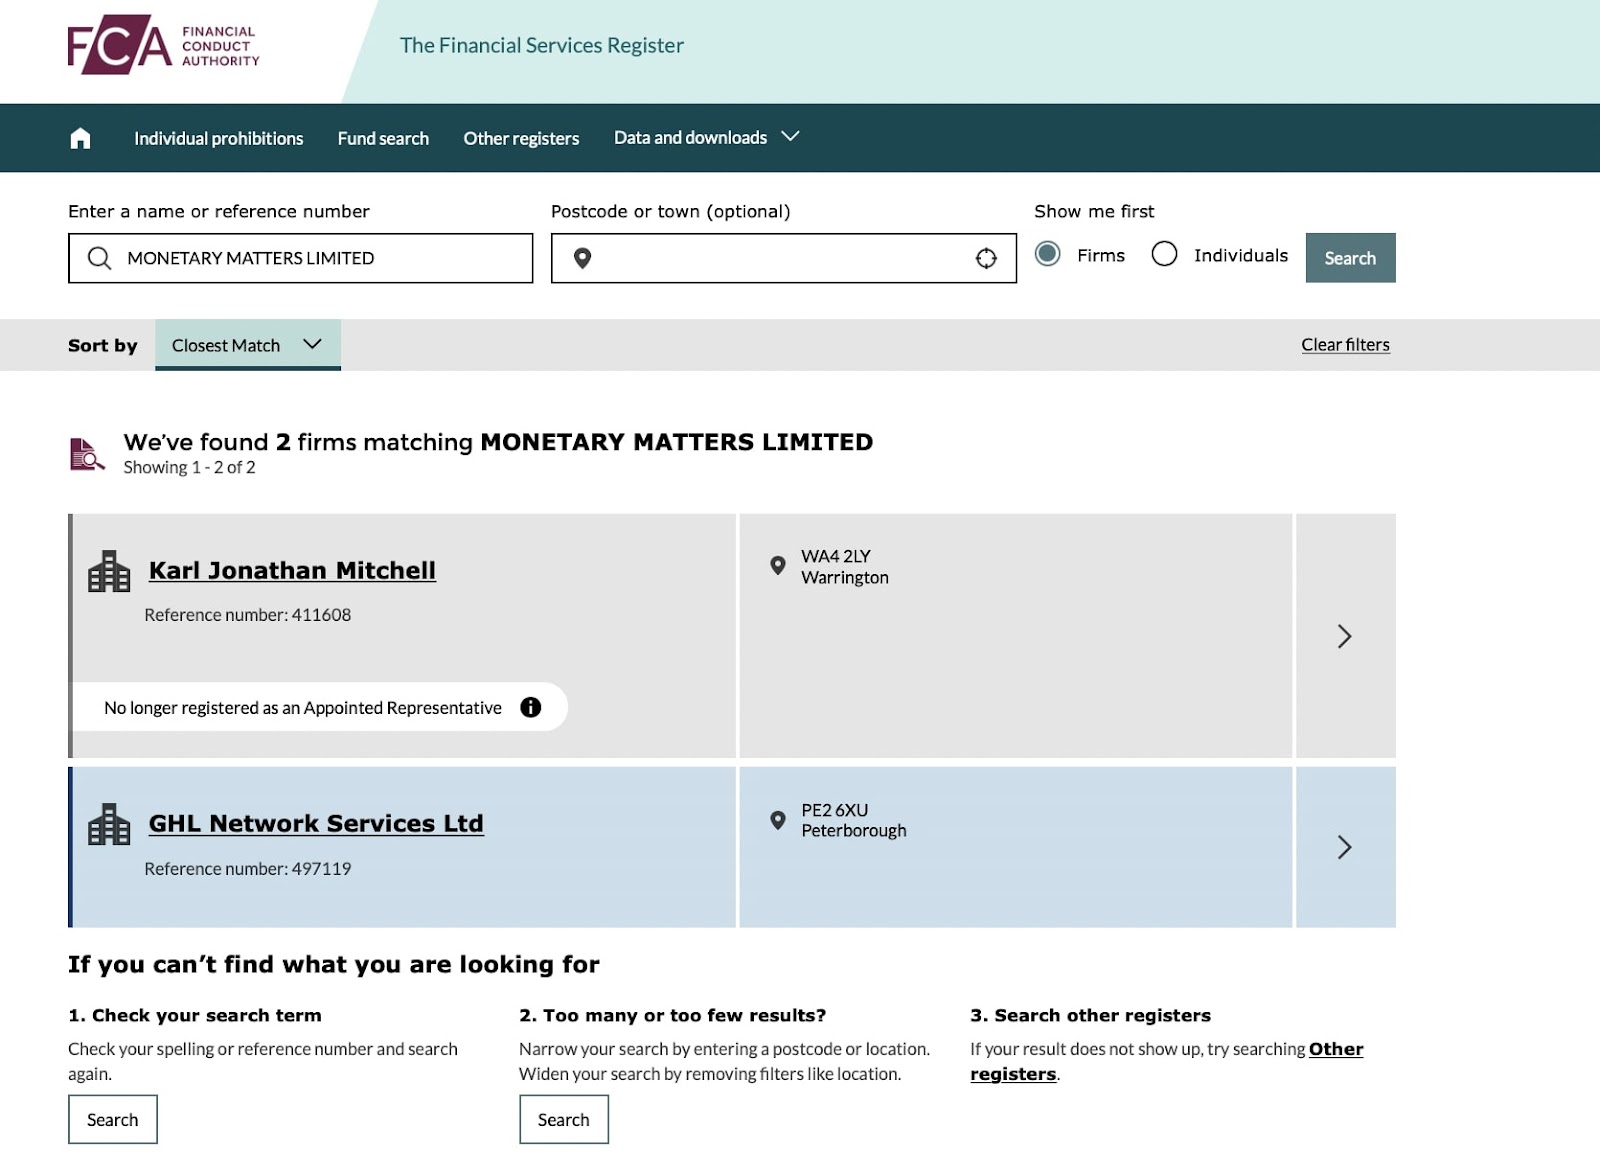Follow the Other registers link in help text
1600x1173 pixels.
click(1336, 1049)
